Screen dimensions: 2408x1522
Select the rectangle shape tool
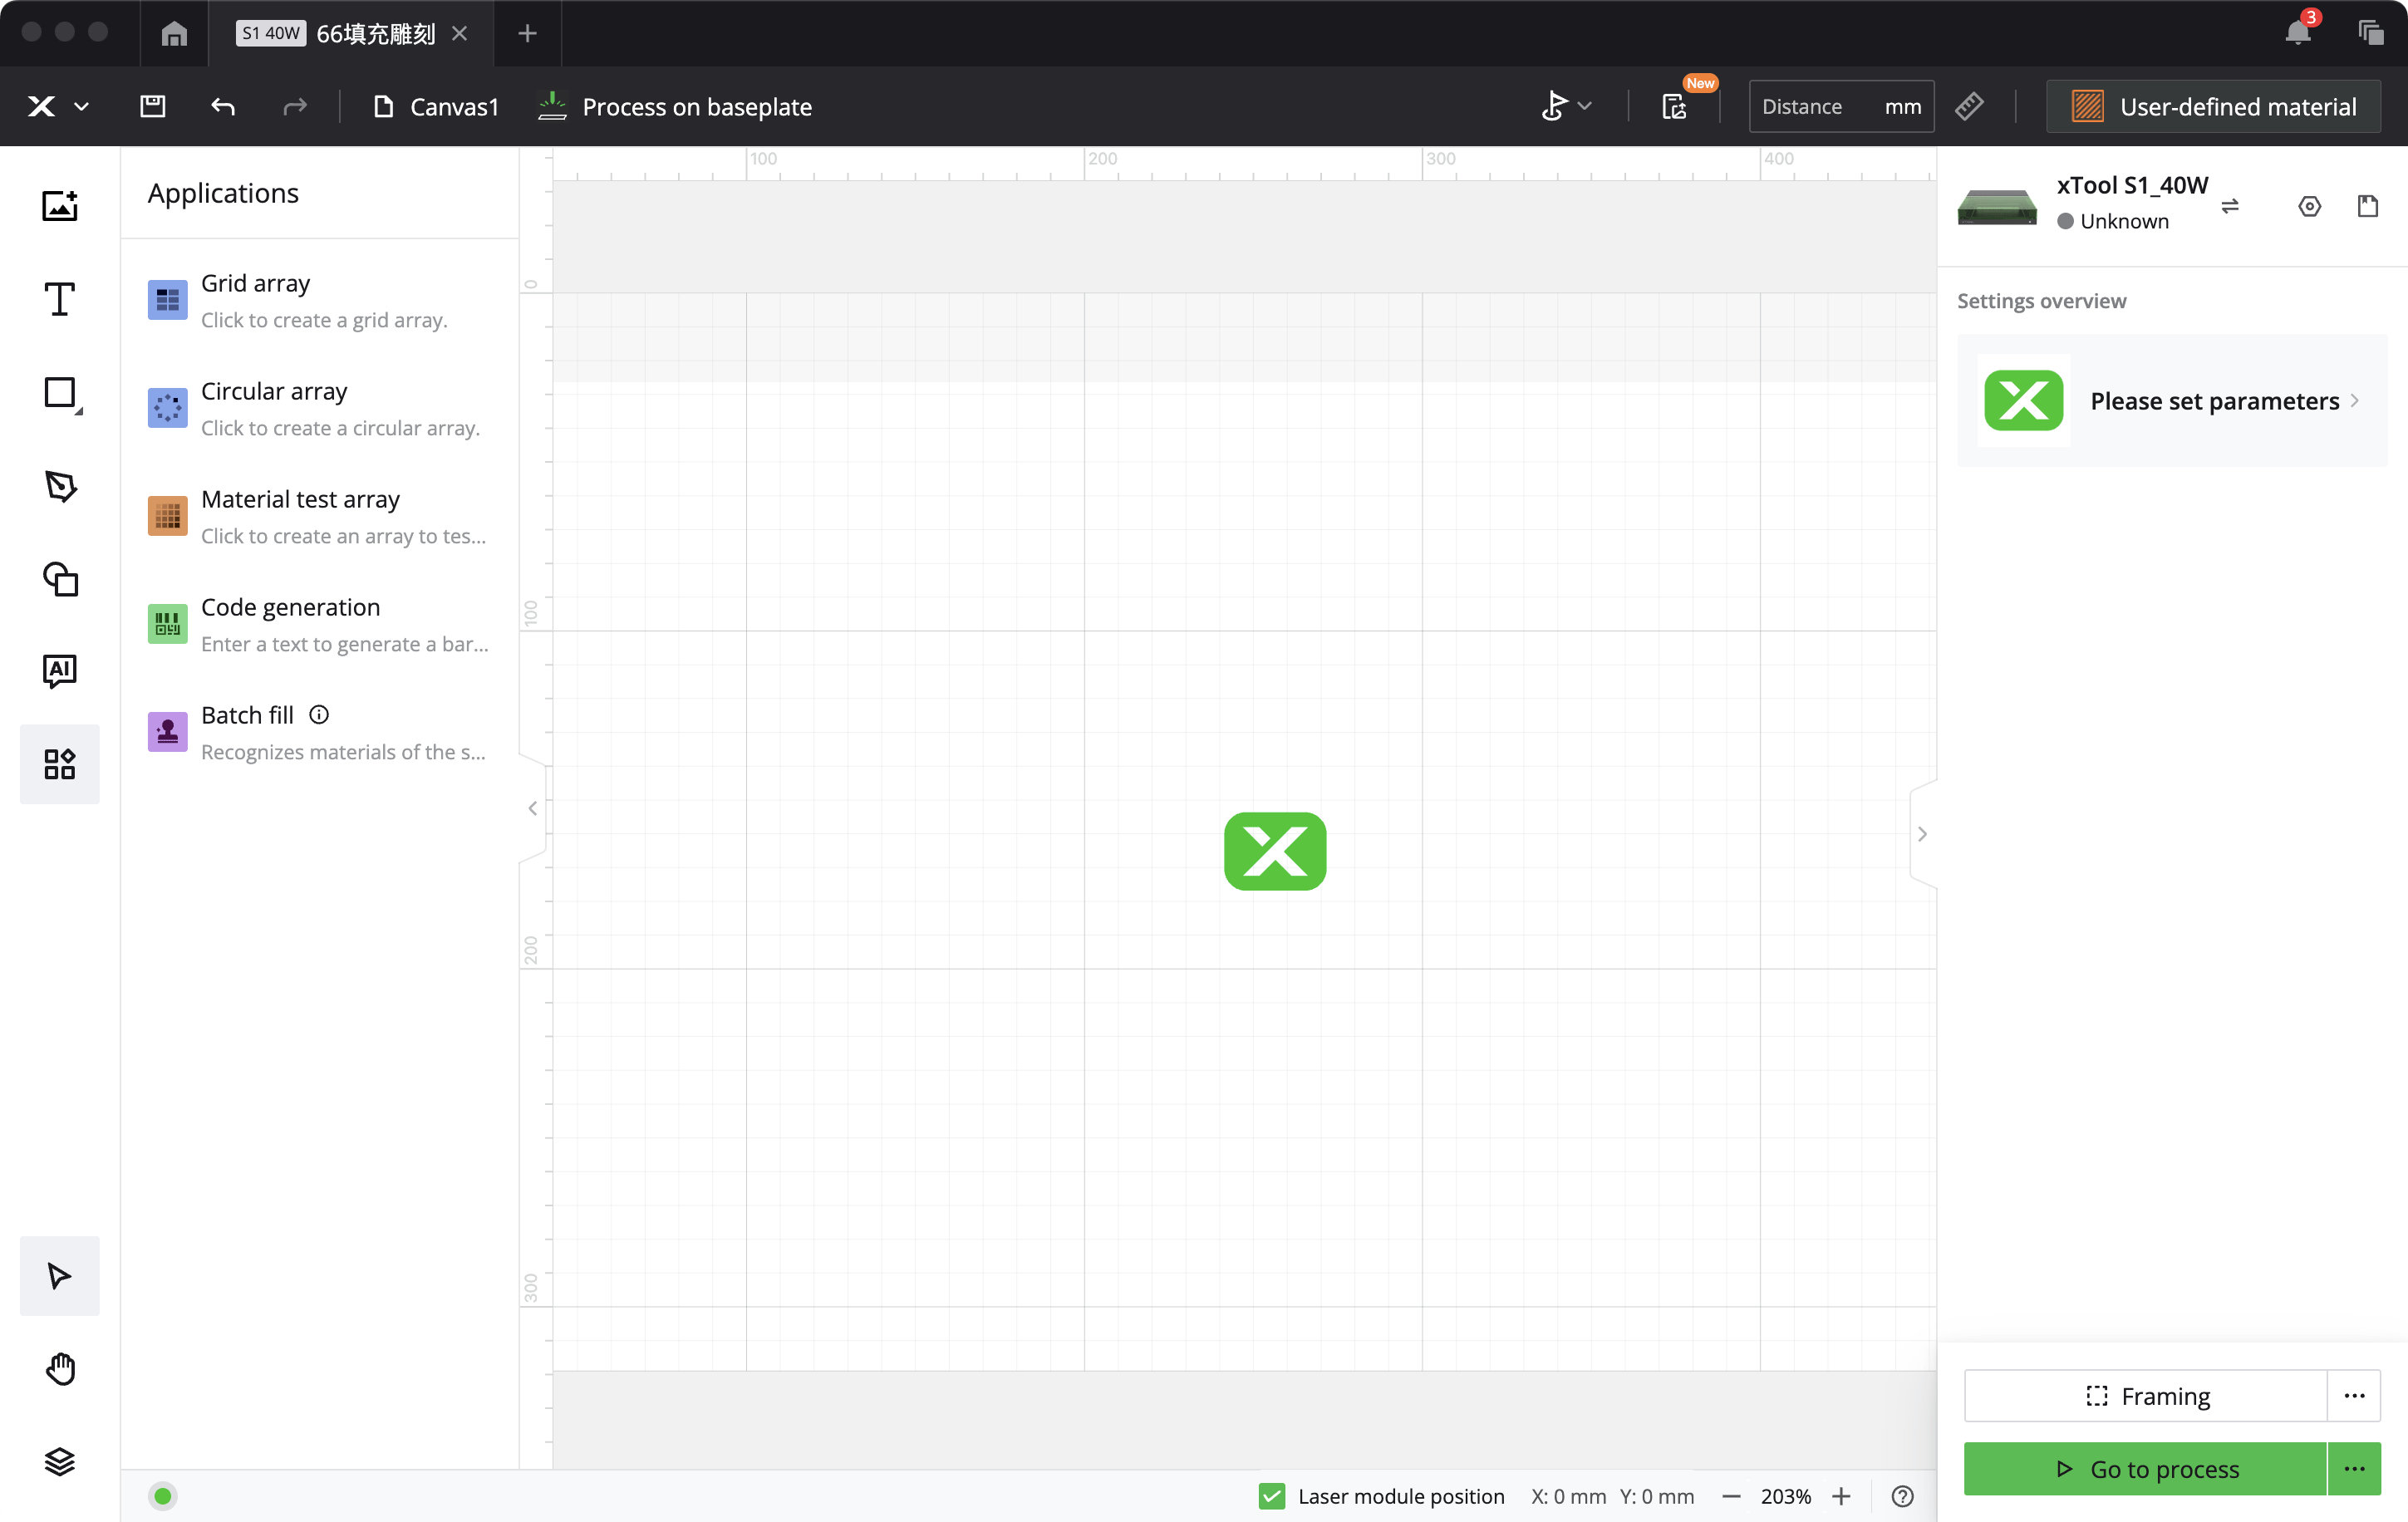click(60, 392)
